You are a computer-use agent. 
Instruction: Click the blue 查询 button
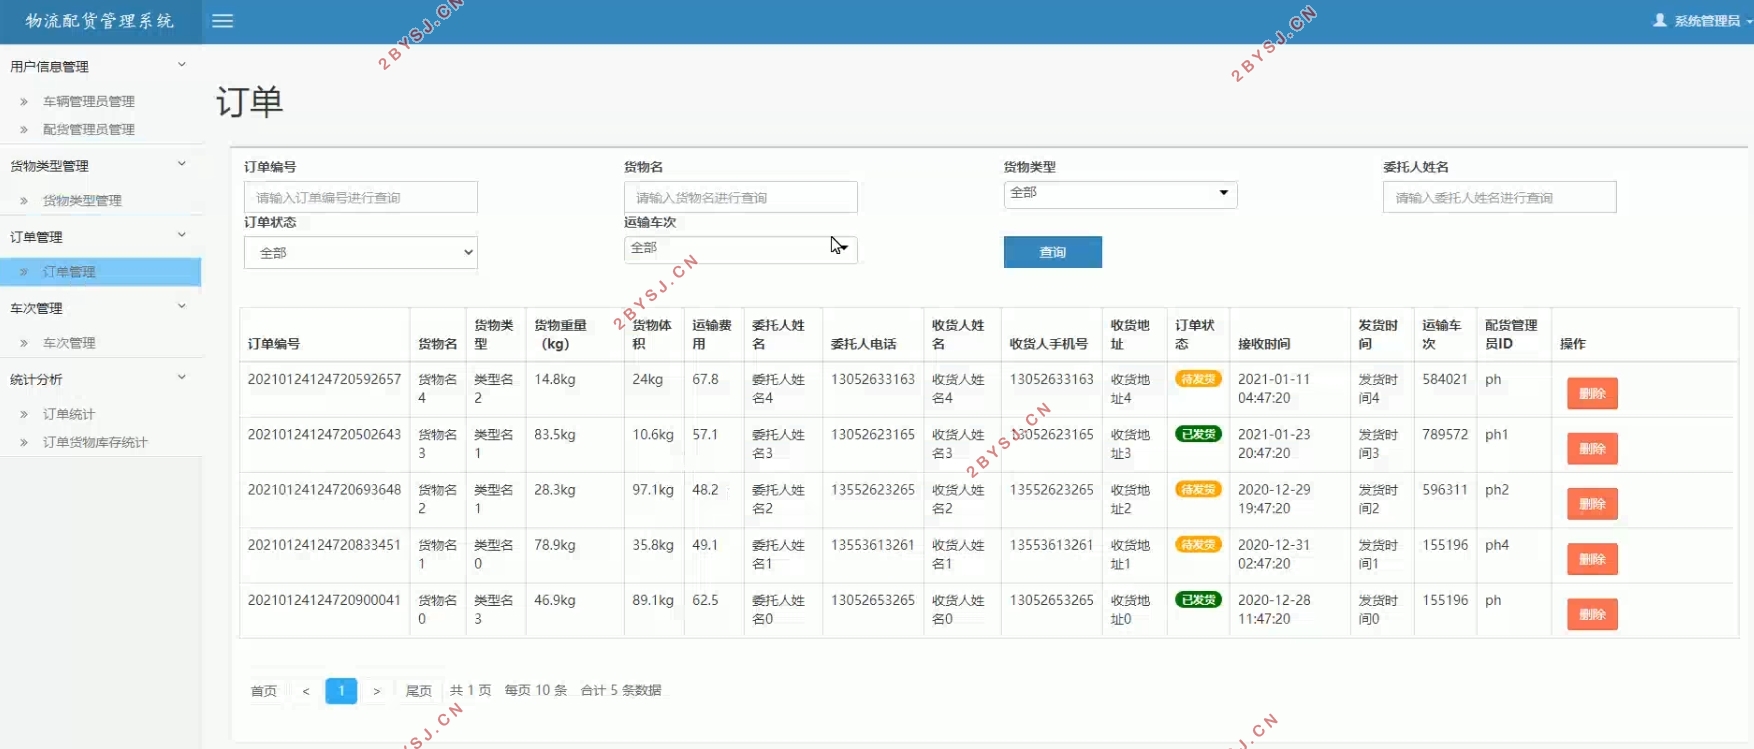point(1053,252)
